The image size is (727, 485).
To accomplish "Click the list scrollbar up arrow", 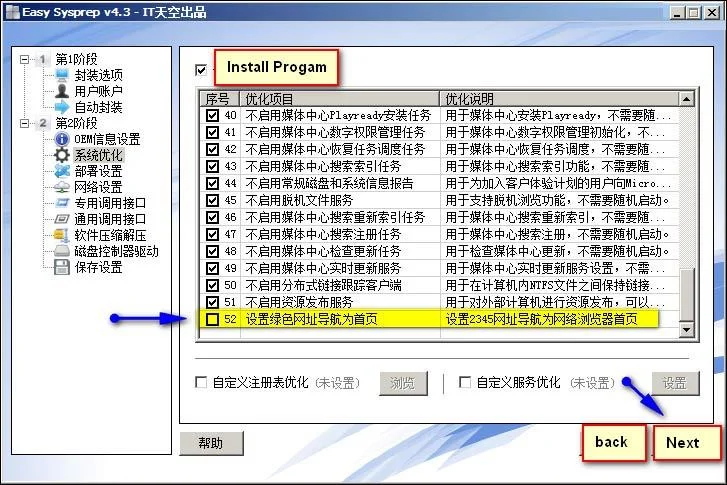I will point(686,99).
